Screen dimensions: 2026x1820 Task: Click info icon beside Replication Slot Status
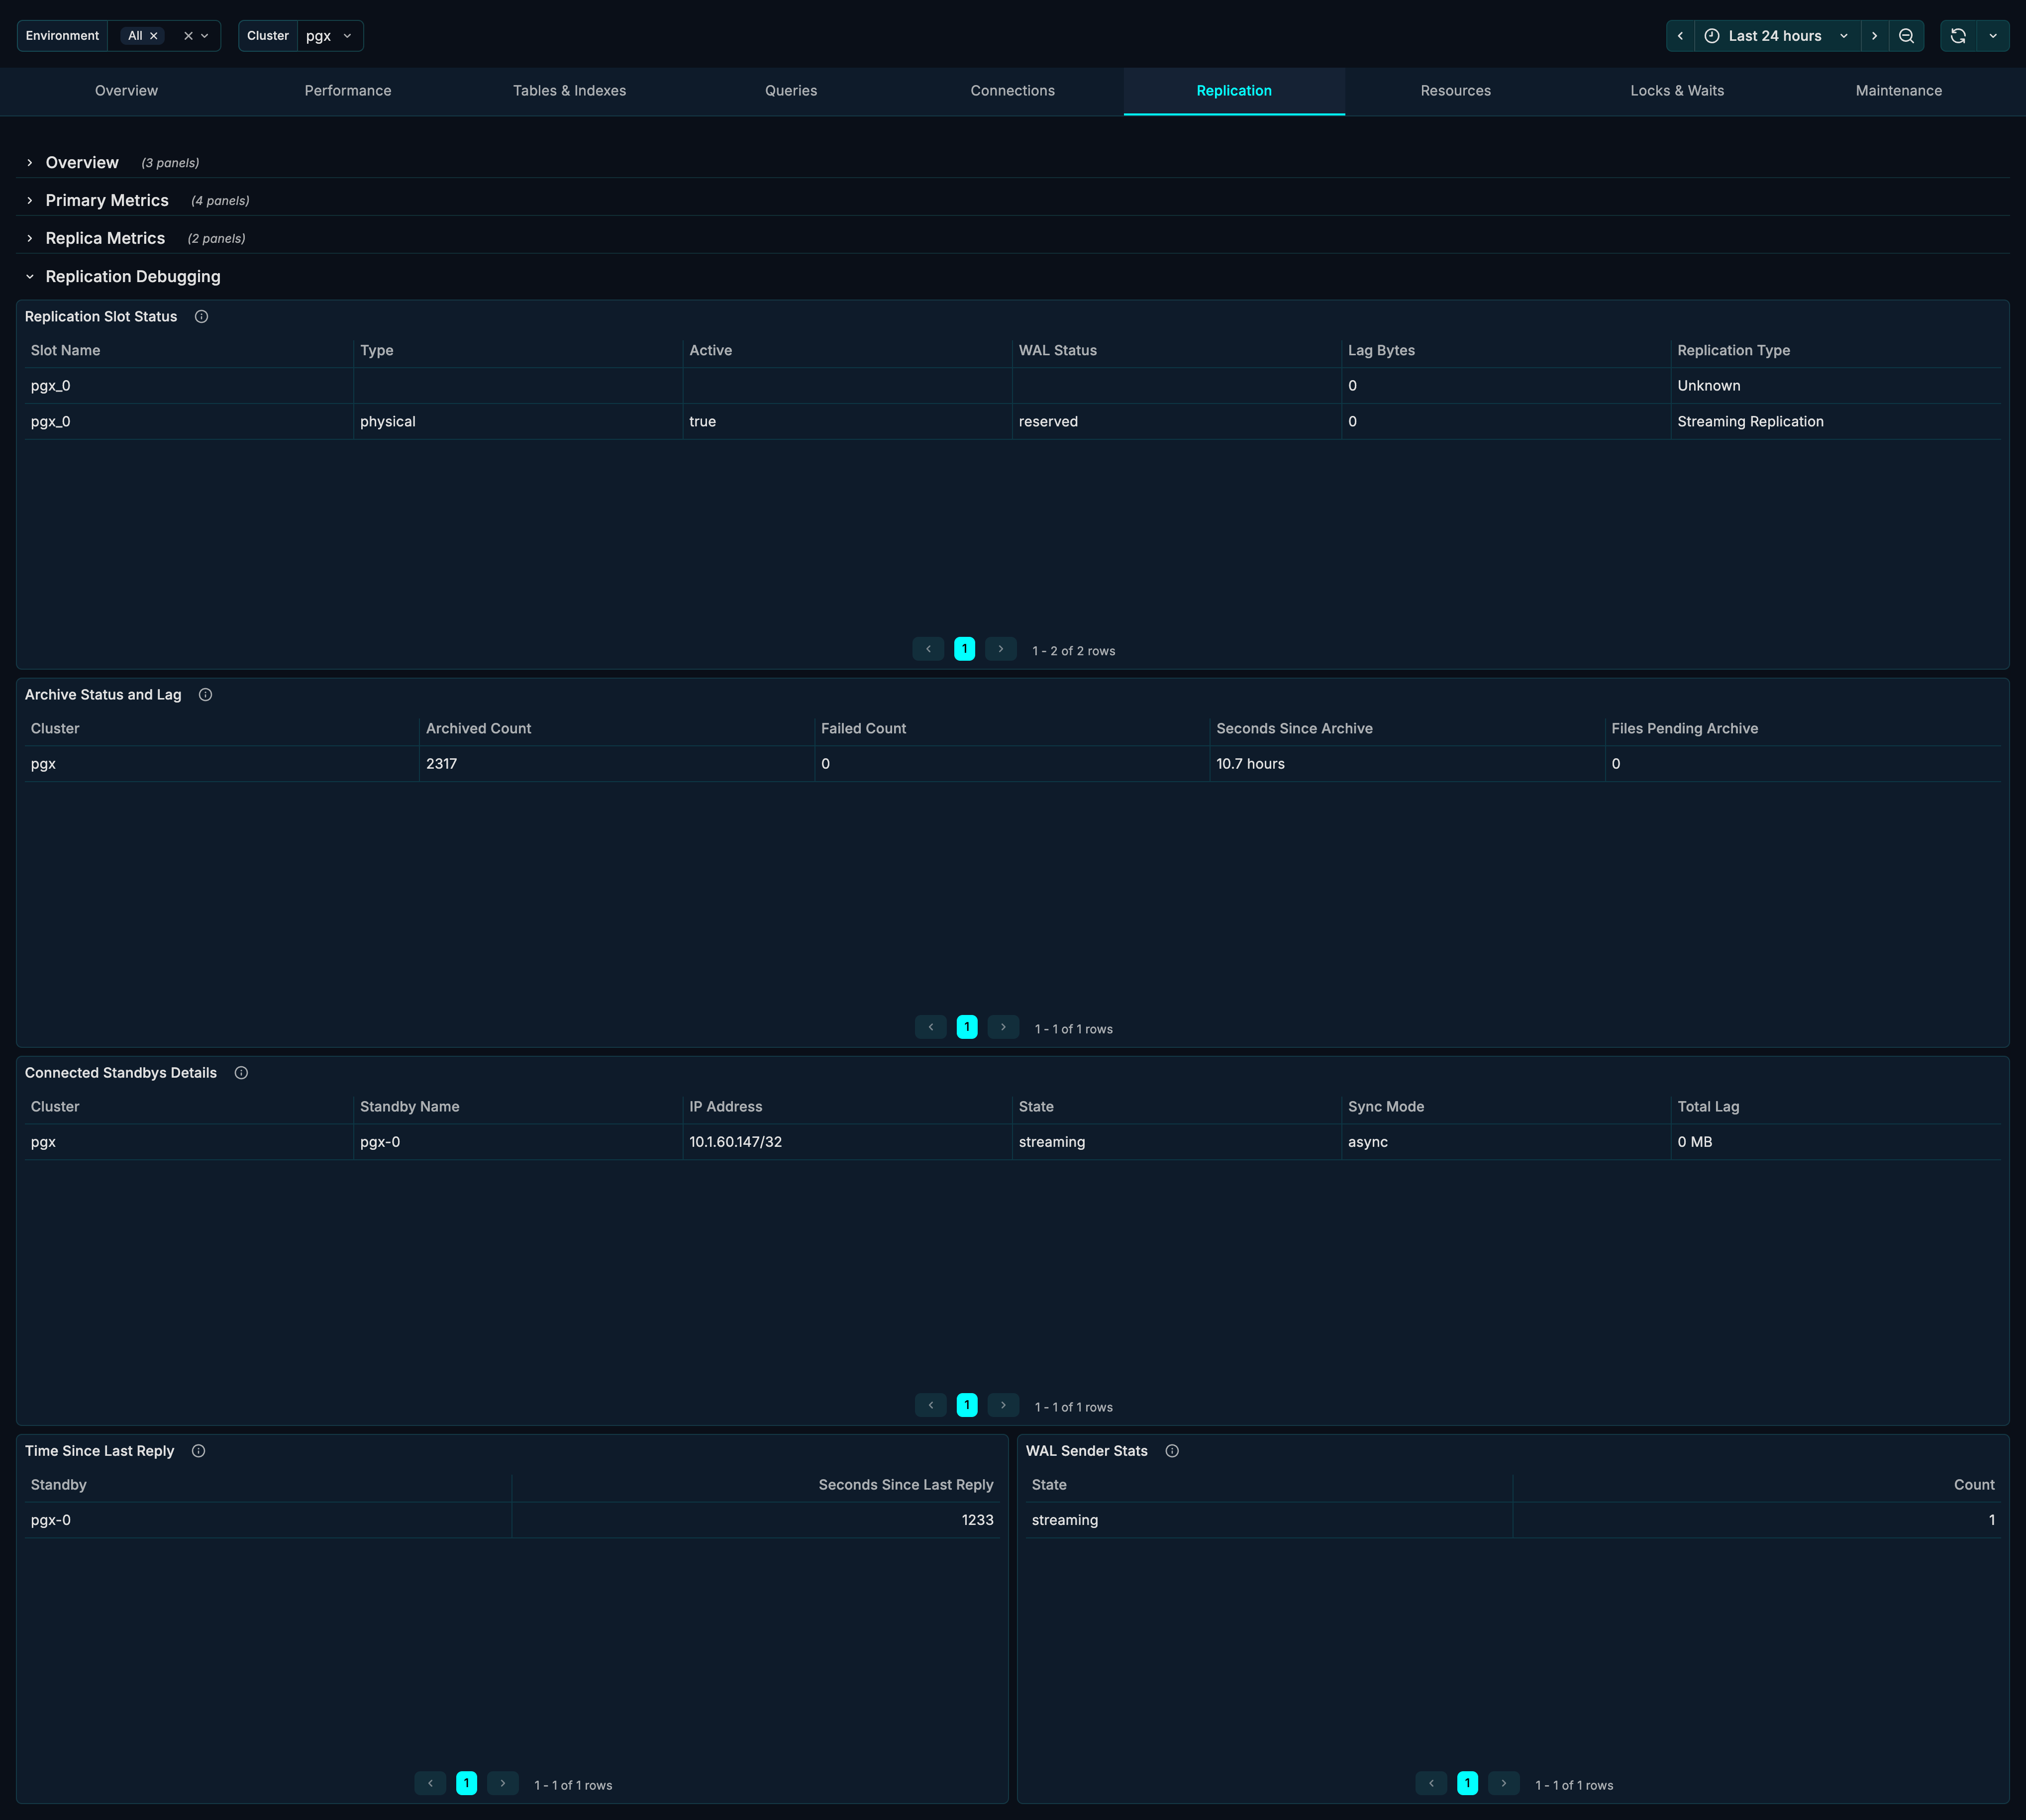click(x=201, y=317)
